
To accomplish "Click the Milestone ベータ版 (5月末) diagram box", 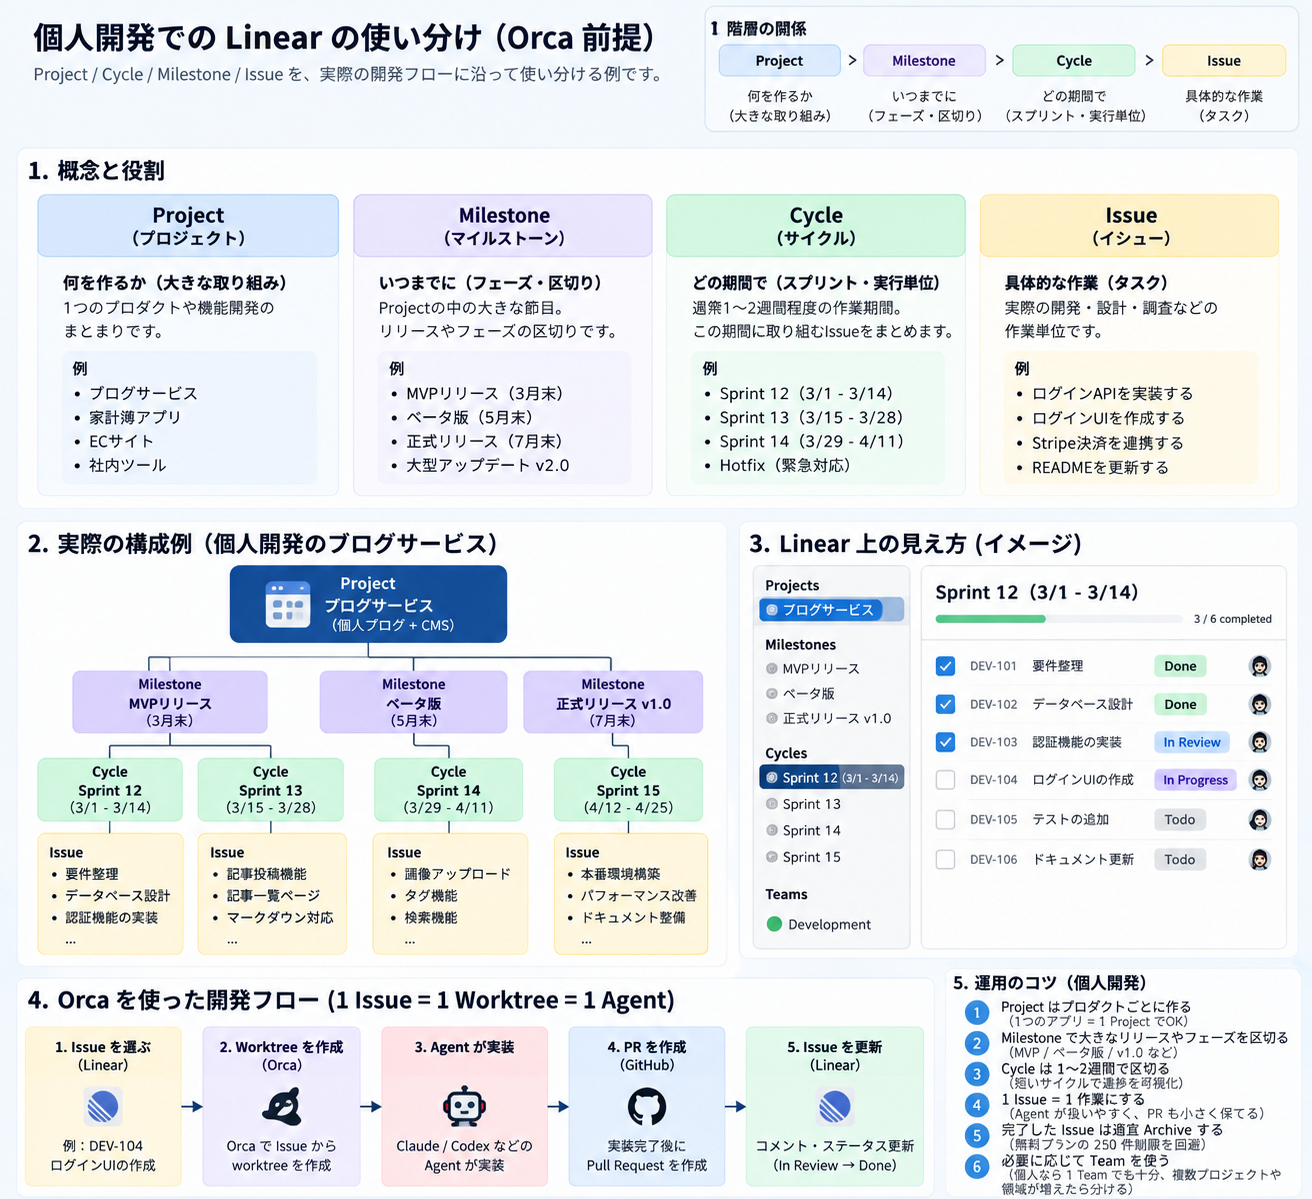I will tap(414, 702).
